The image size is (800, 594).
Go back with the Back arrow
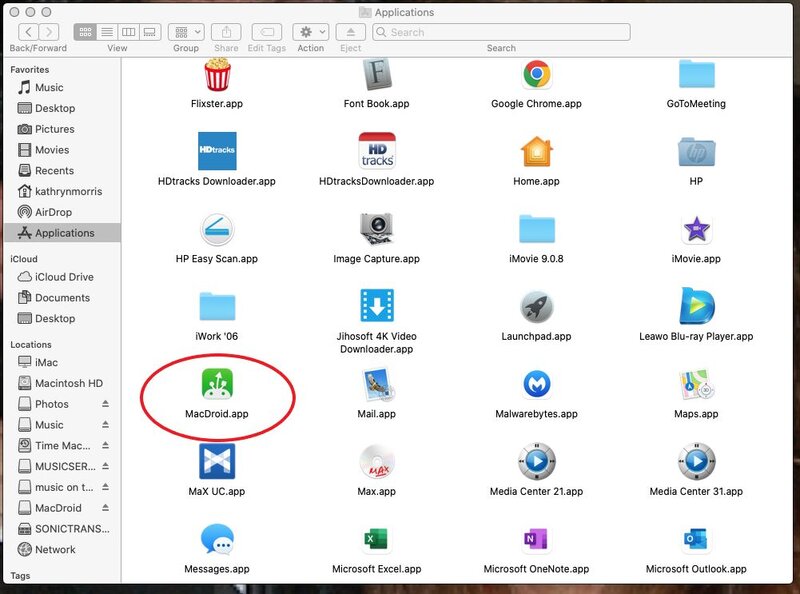point(29,32)
